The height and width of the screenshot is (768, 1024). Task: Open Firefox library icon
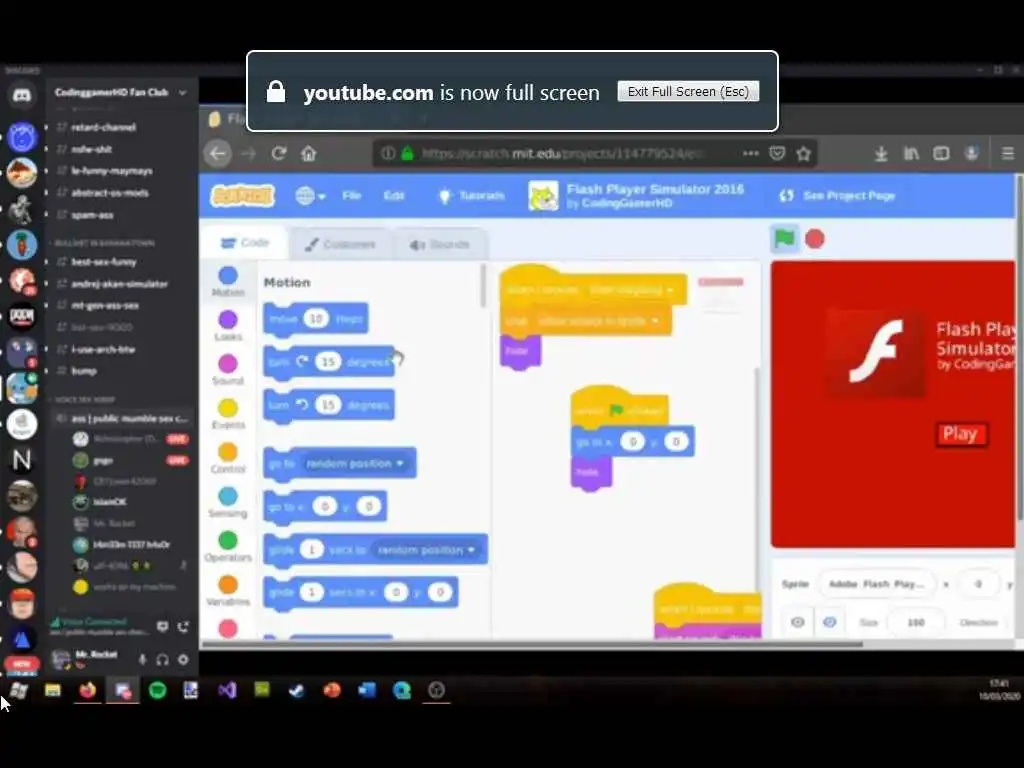(x=911, y=153)
